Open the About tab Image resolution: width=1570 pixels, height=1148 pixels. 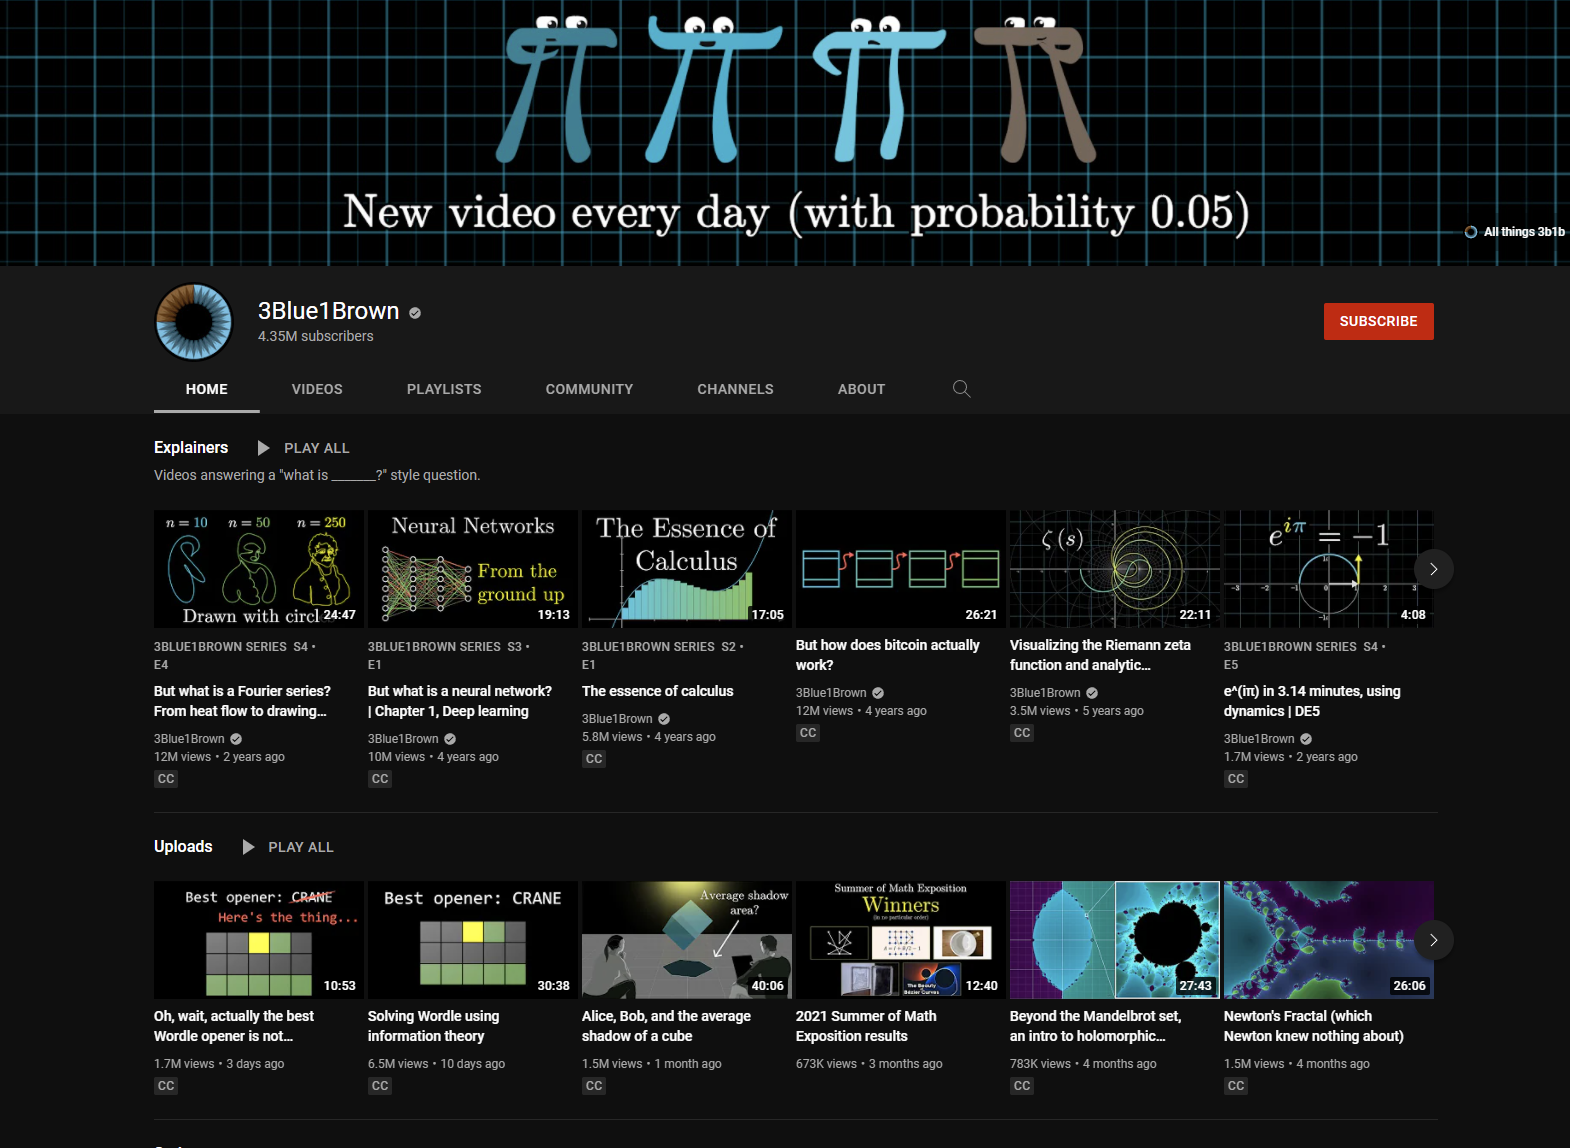[x=861, y=389]
